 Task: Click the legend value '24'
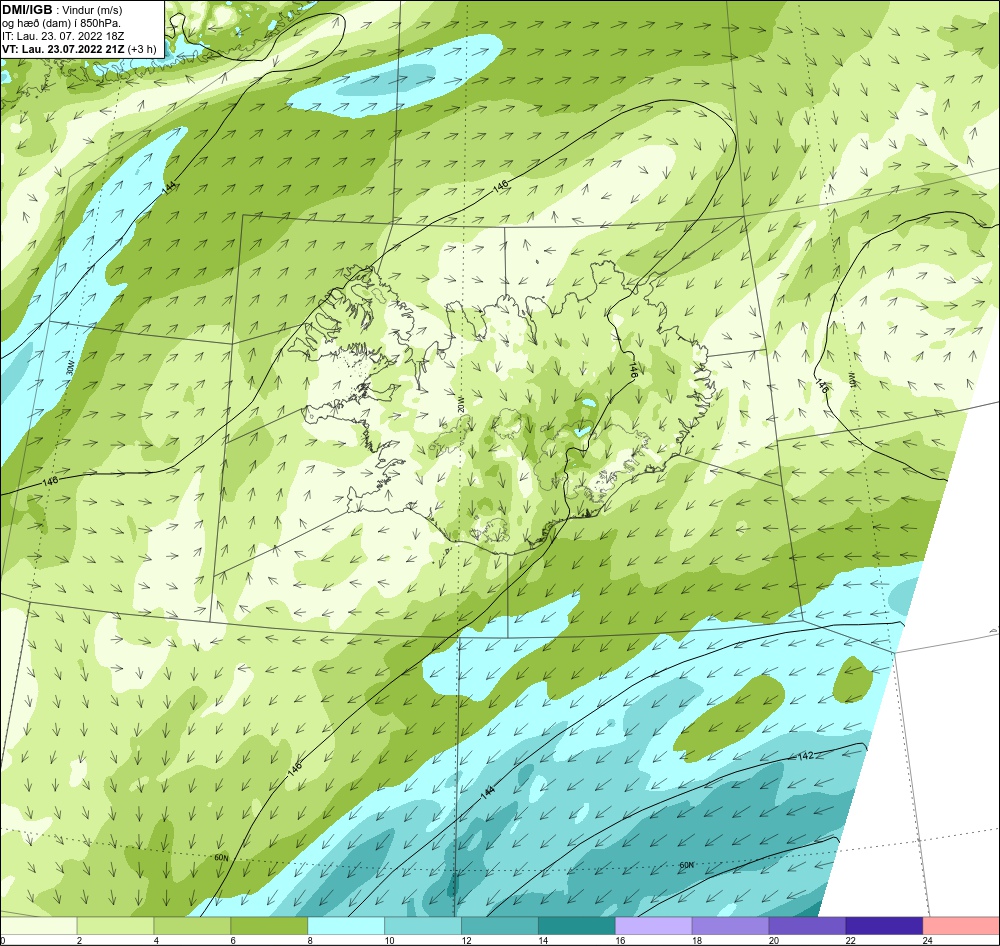click(927, 940)
